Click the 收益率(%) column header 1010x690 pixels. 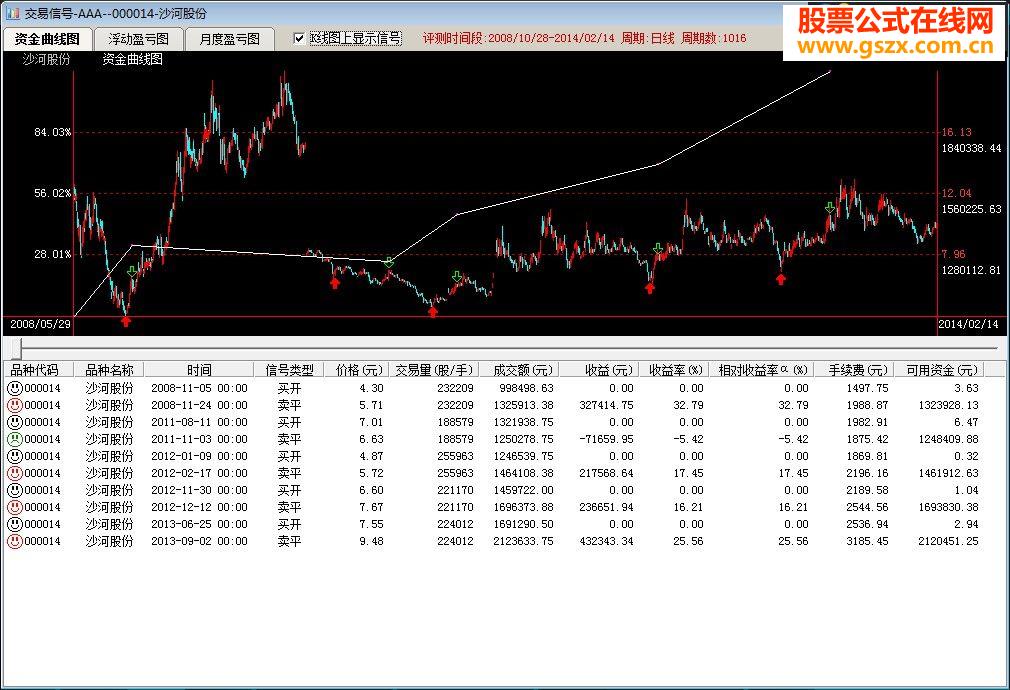pos(674,370)
